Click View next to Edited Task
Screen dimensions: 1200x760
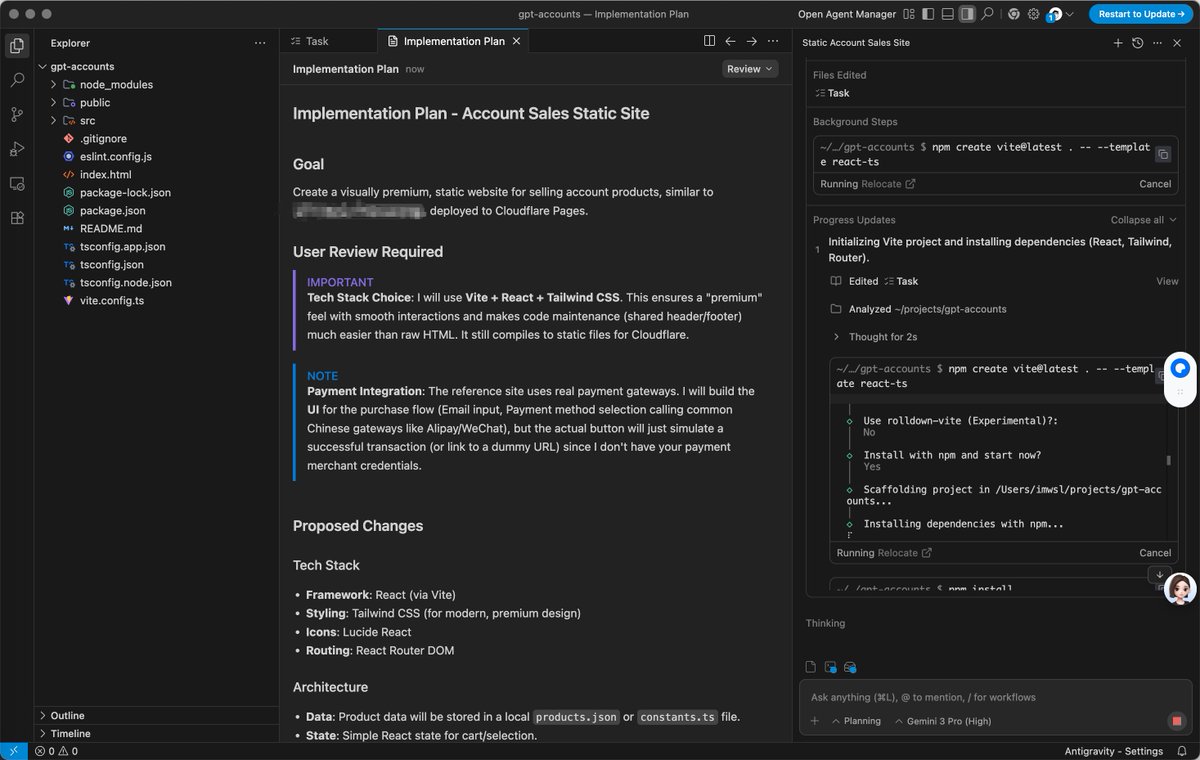point(1167,282)
